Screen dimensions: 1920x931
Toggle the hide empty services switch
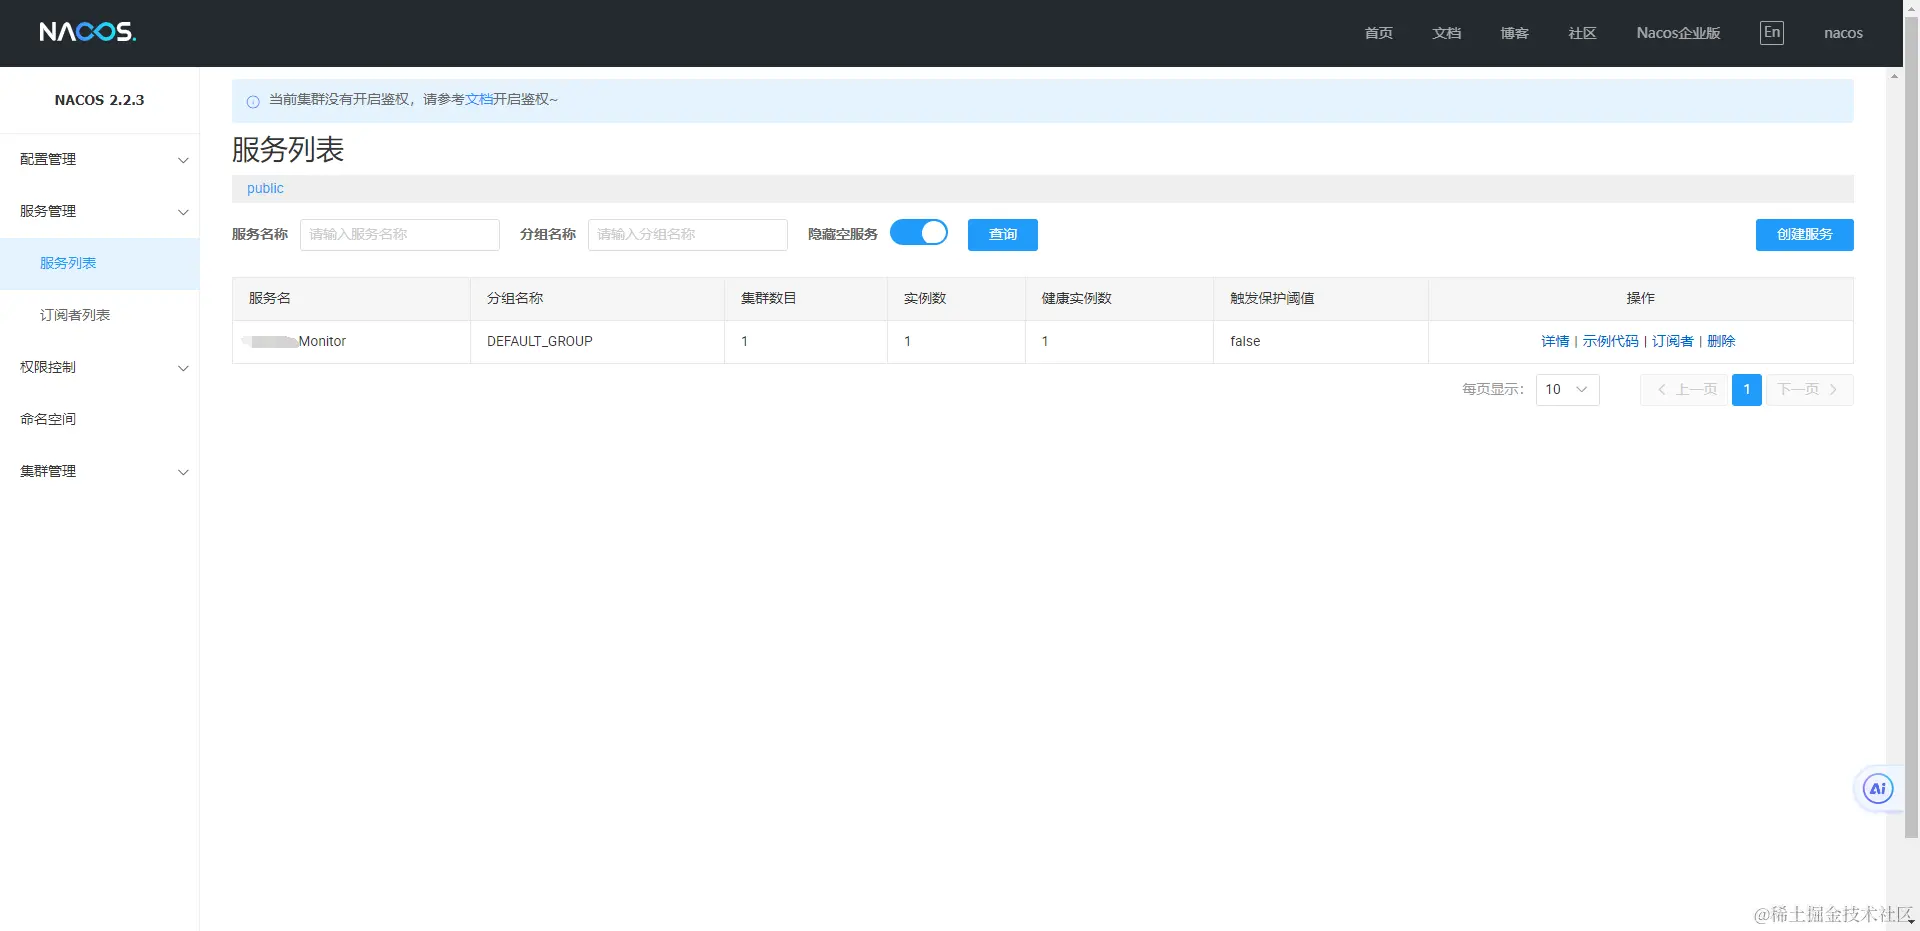919,232
